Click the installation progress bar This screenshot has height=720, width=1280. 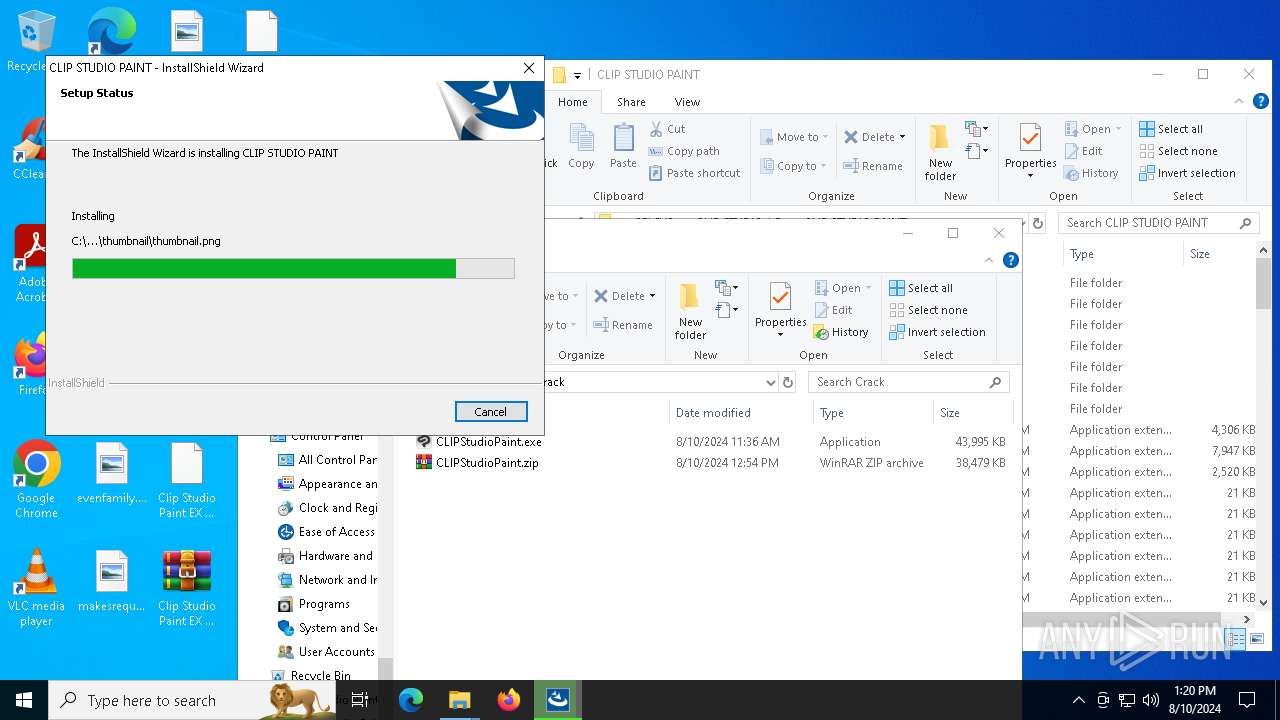tap(293, 268)
